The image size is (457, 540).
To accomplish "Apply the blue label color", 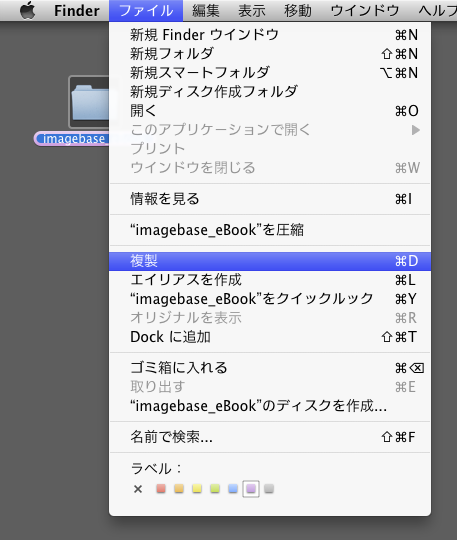I will (x=233, y=488).
